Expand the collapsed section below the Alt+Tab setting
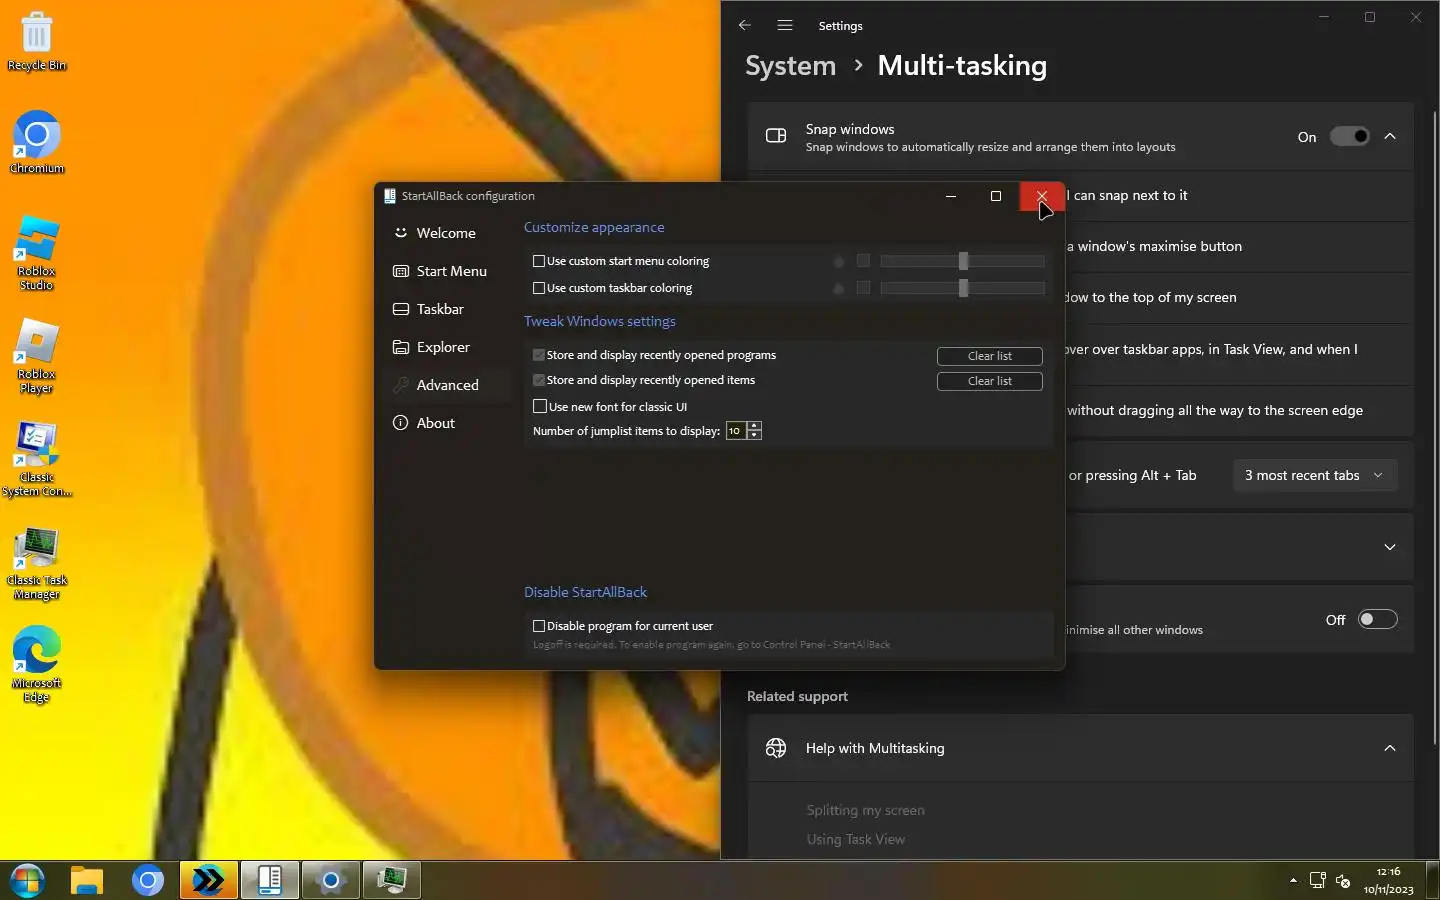The width and height of the screenshot is (1440, 900). click(x=1390, y=547)
